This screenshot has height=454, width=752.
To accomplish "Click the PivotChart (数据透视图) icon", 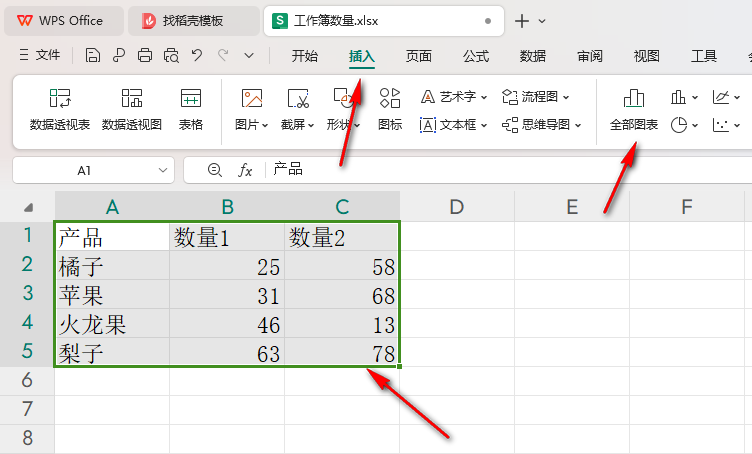I will pyautogui.click(x=132, y=99).
